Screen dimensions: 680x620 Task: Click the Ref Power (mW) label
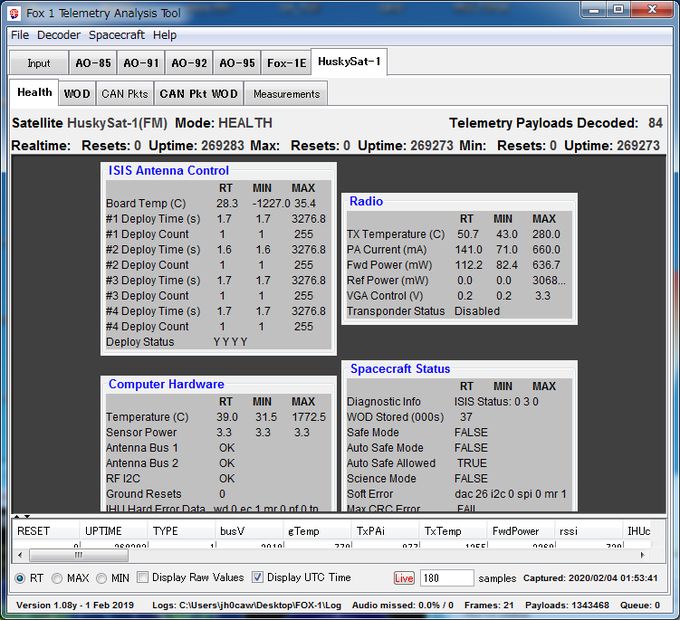388,281
